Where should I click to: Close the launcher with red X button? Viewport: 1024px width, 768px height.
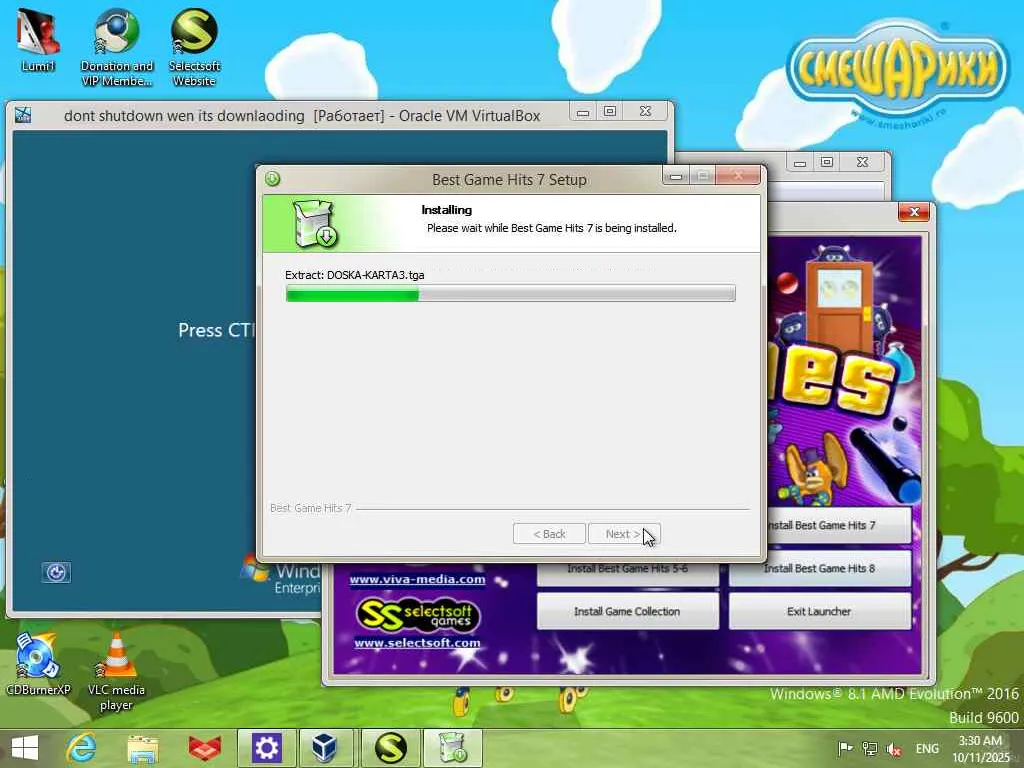click(914, 212)
